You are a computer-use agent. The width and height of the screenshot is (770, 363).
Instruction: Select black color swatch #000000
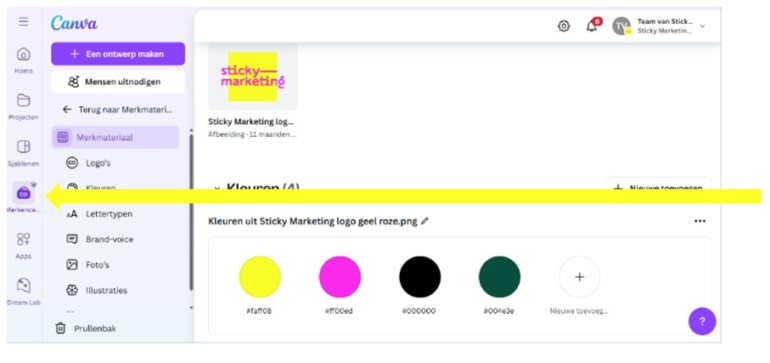coord(420,277)
